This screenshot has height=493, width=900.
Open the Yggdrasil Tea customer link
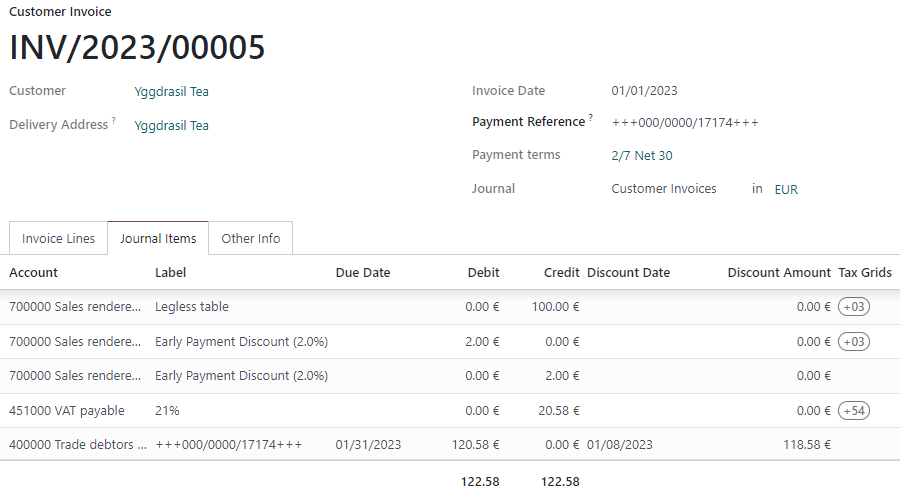[171, 92]
